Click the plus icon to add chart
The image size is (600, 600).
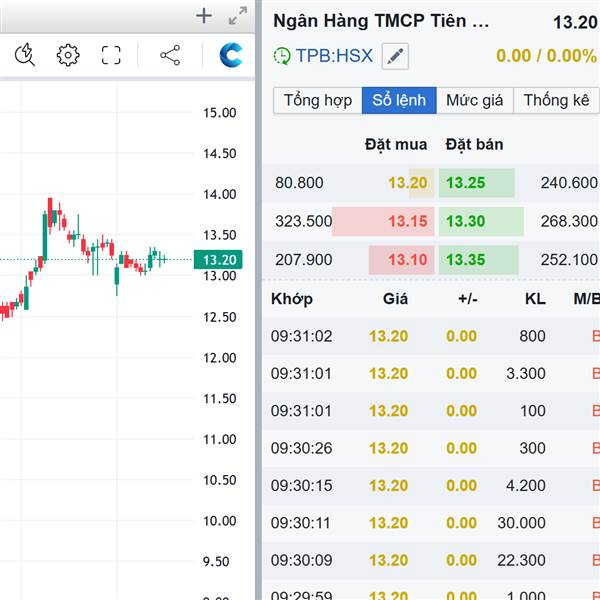pos(204,16)
